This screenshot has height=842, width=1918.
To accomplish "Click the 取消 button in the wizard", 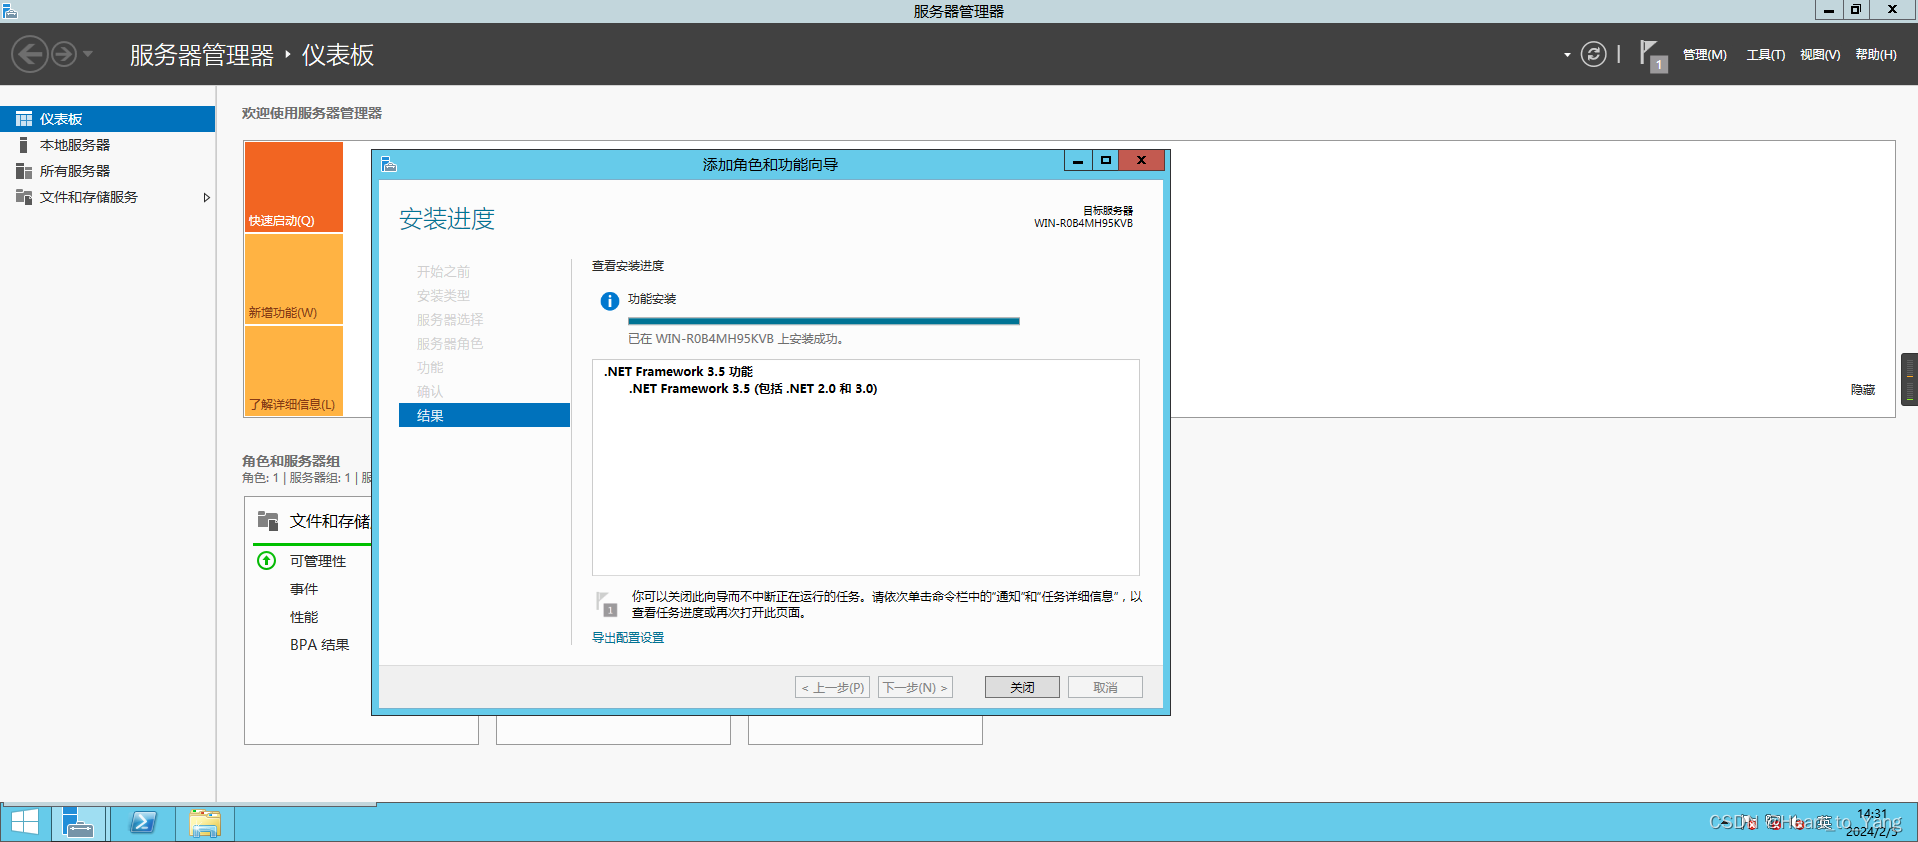I will pos(1105,687).
